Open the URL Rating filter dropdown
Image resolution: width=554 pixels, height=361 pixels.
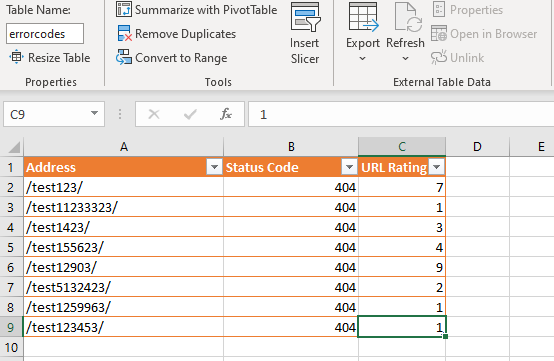click(436, 167)
